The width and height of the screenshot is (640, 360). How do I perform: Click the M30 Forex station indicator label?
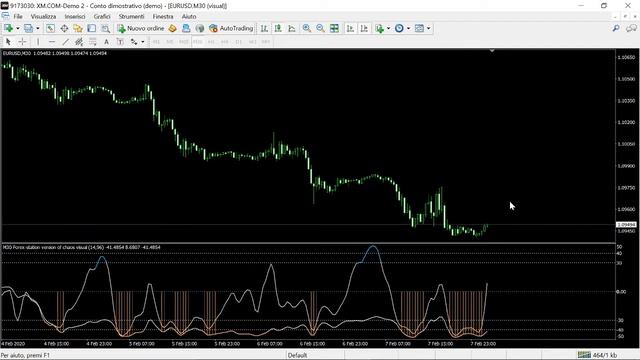click(81, 247)
